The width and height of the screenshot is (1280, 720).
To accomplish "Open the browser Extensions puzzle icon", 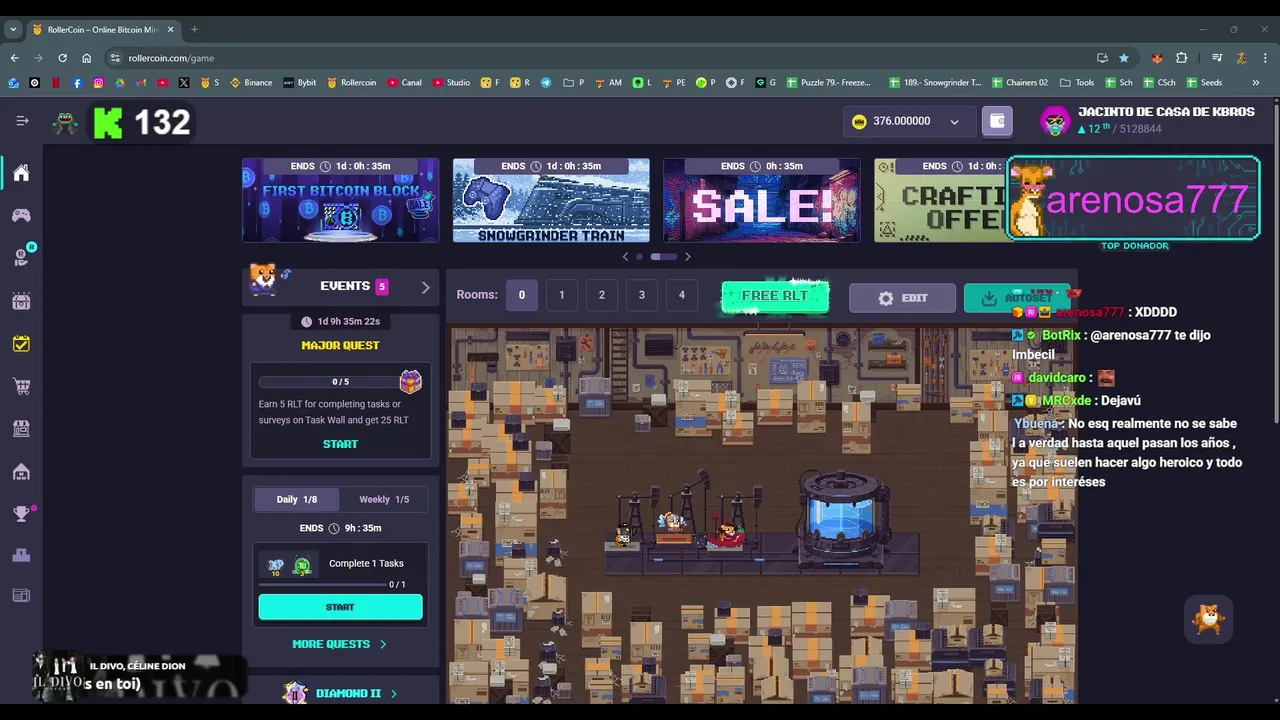I will coord(1181,58).
